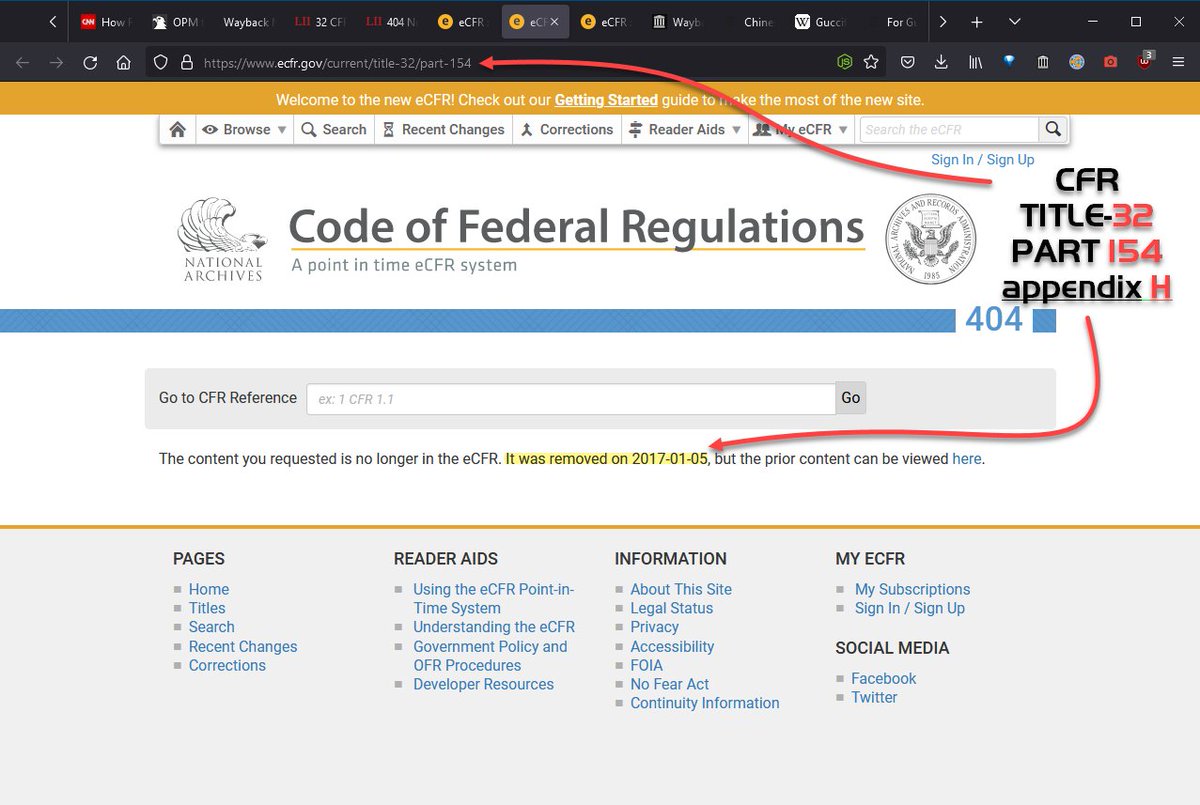
Task: Bookmark this page with the star icon
Action: (871, 62)
